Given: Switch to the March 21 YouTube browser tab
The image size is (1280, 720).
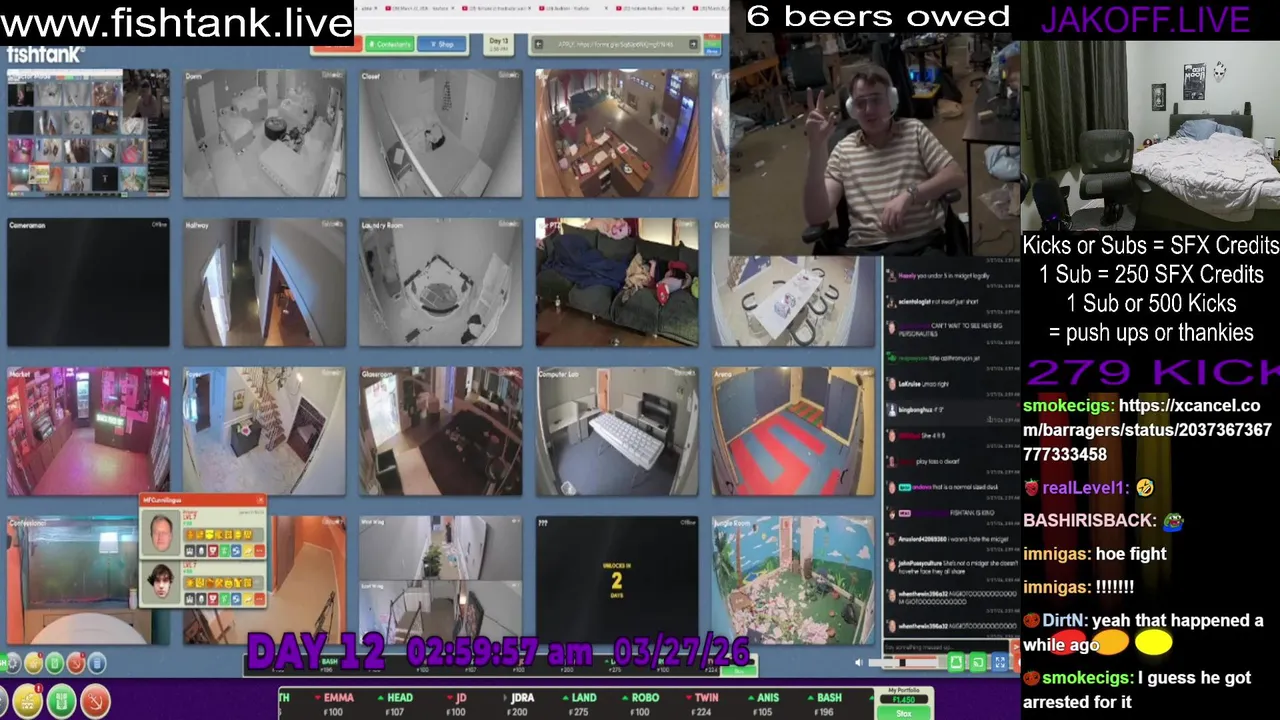Looking at the screenshot, I should click(x=420, y=8).
